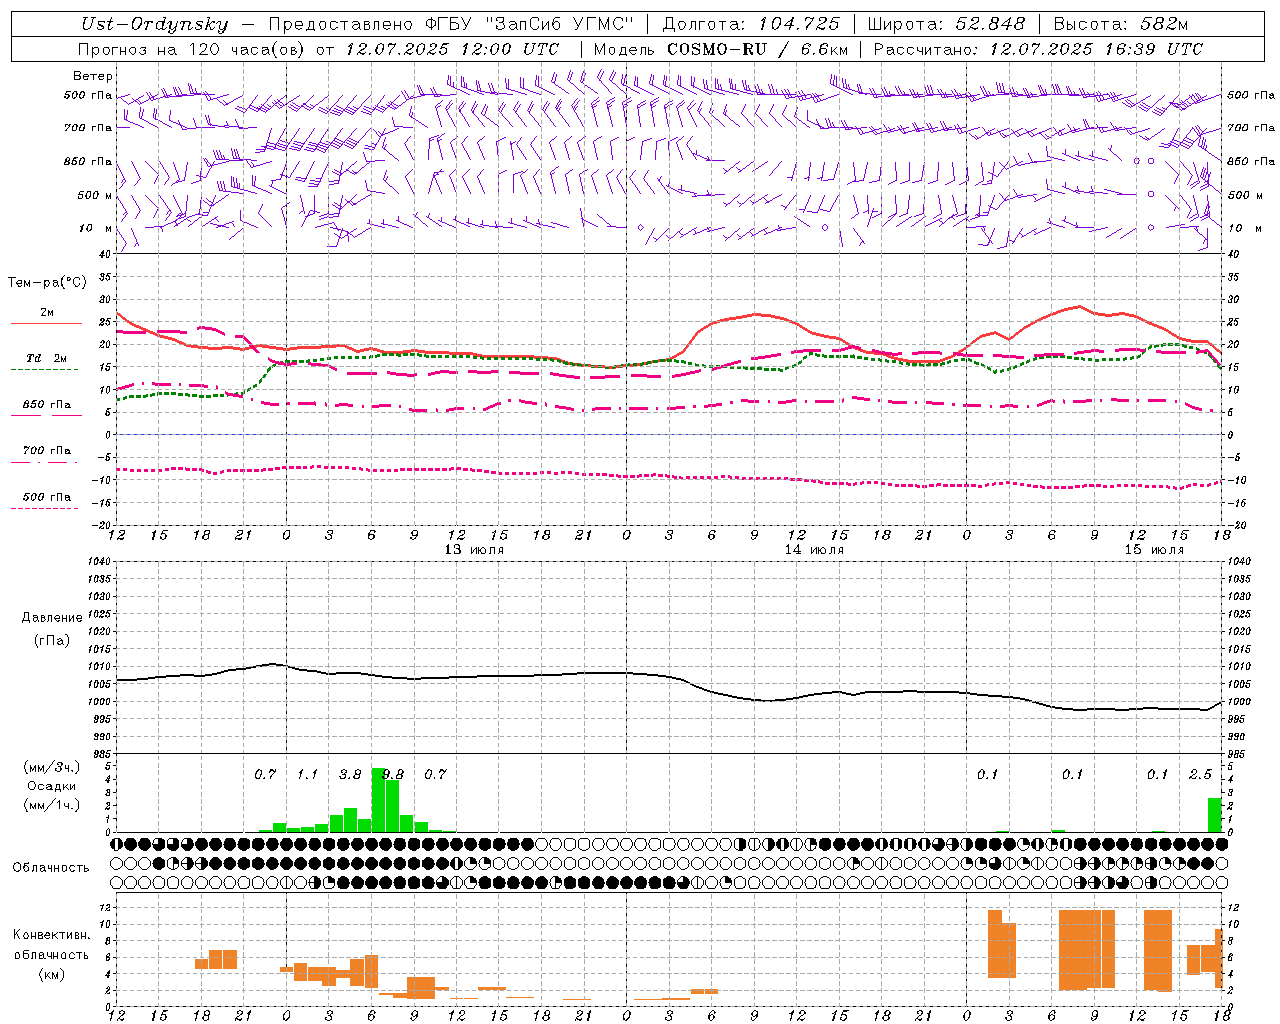
Task: Select the 'Предоставлено ФГБУ "ЗапСиб УГМС"' text
Action: tap(451, 25)
